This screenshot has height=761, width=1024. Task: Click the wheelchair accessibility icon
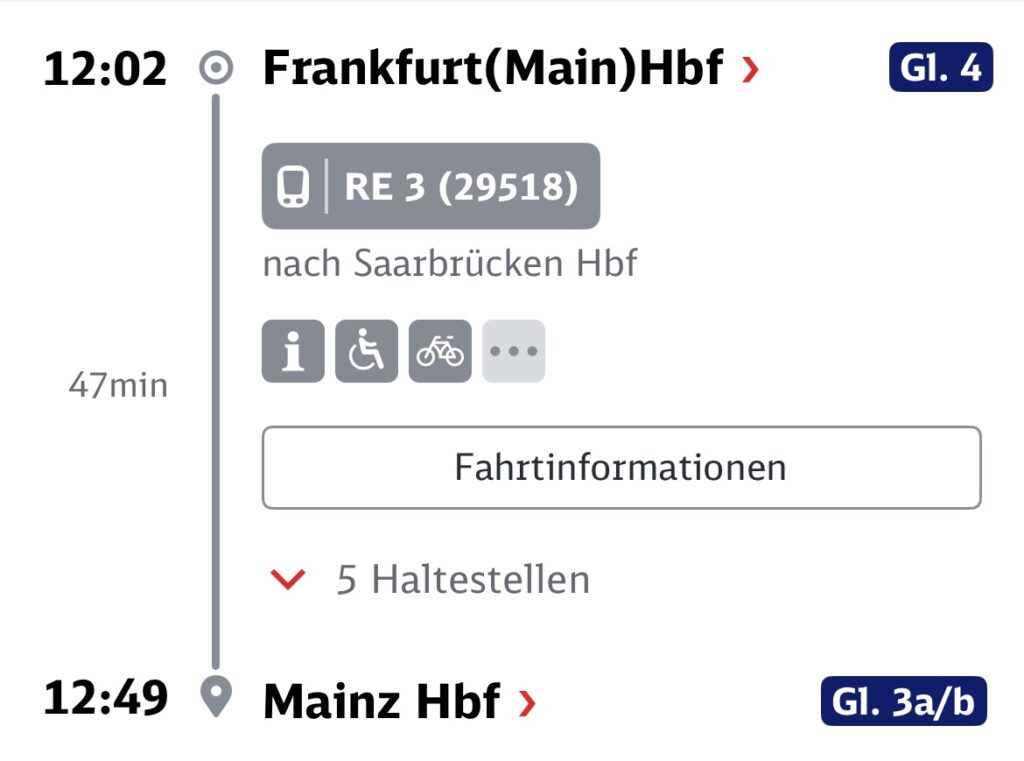coord(366,351)
